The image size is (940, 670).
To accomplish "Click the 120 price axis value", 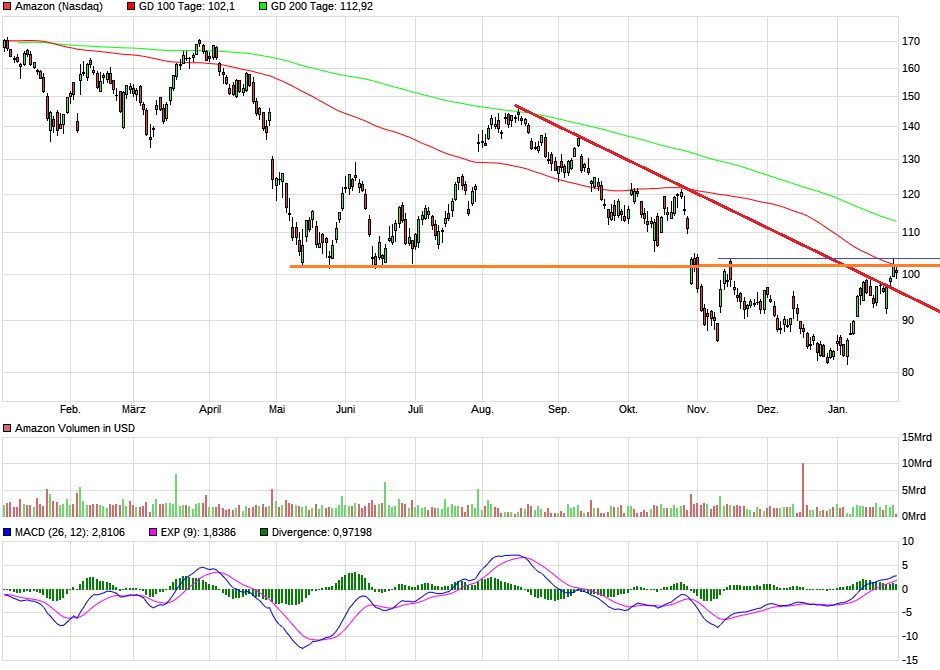I will 911,194.
